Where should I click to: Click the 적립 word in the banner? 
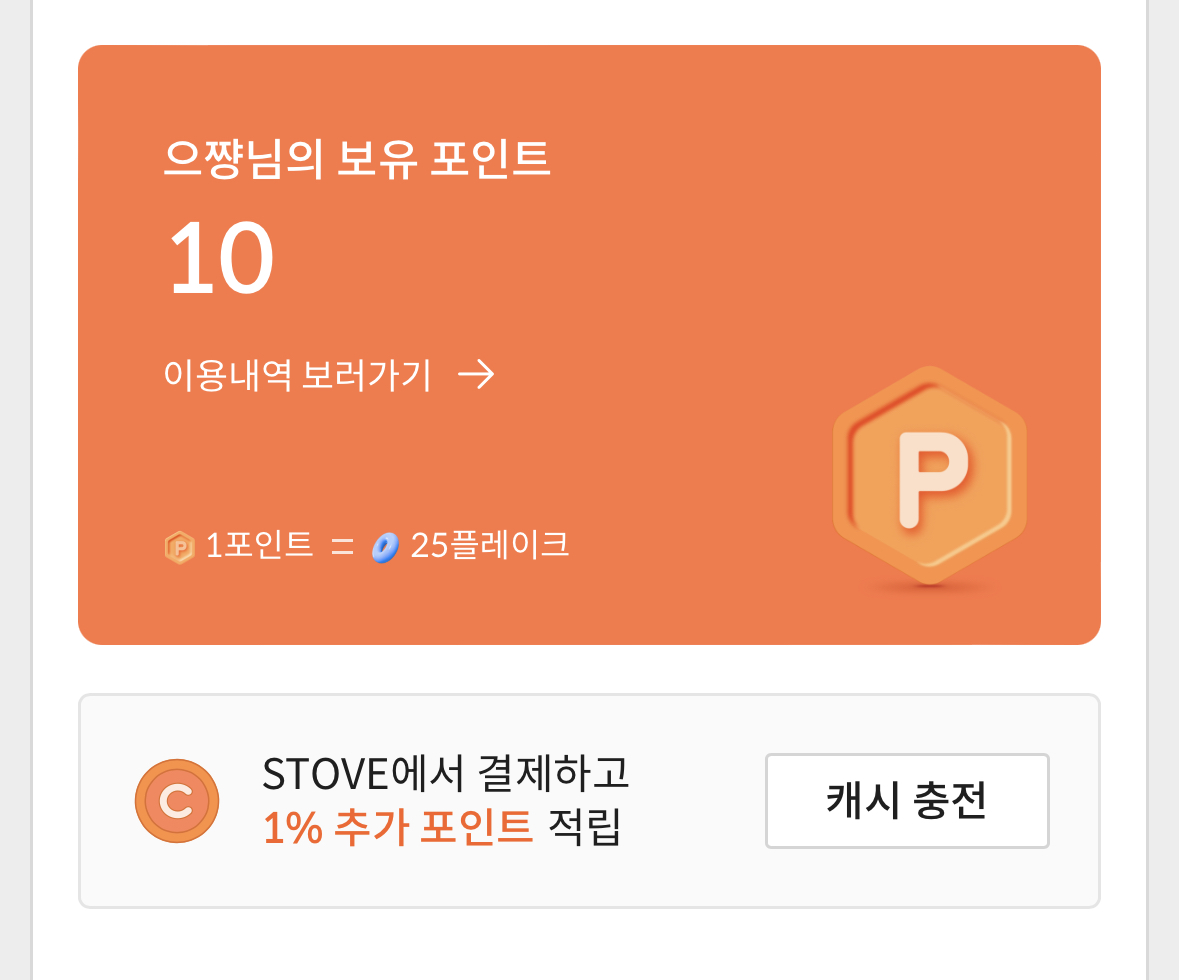(585, 828)
